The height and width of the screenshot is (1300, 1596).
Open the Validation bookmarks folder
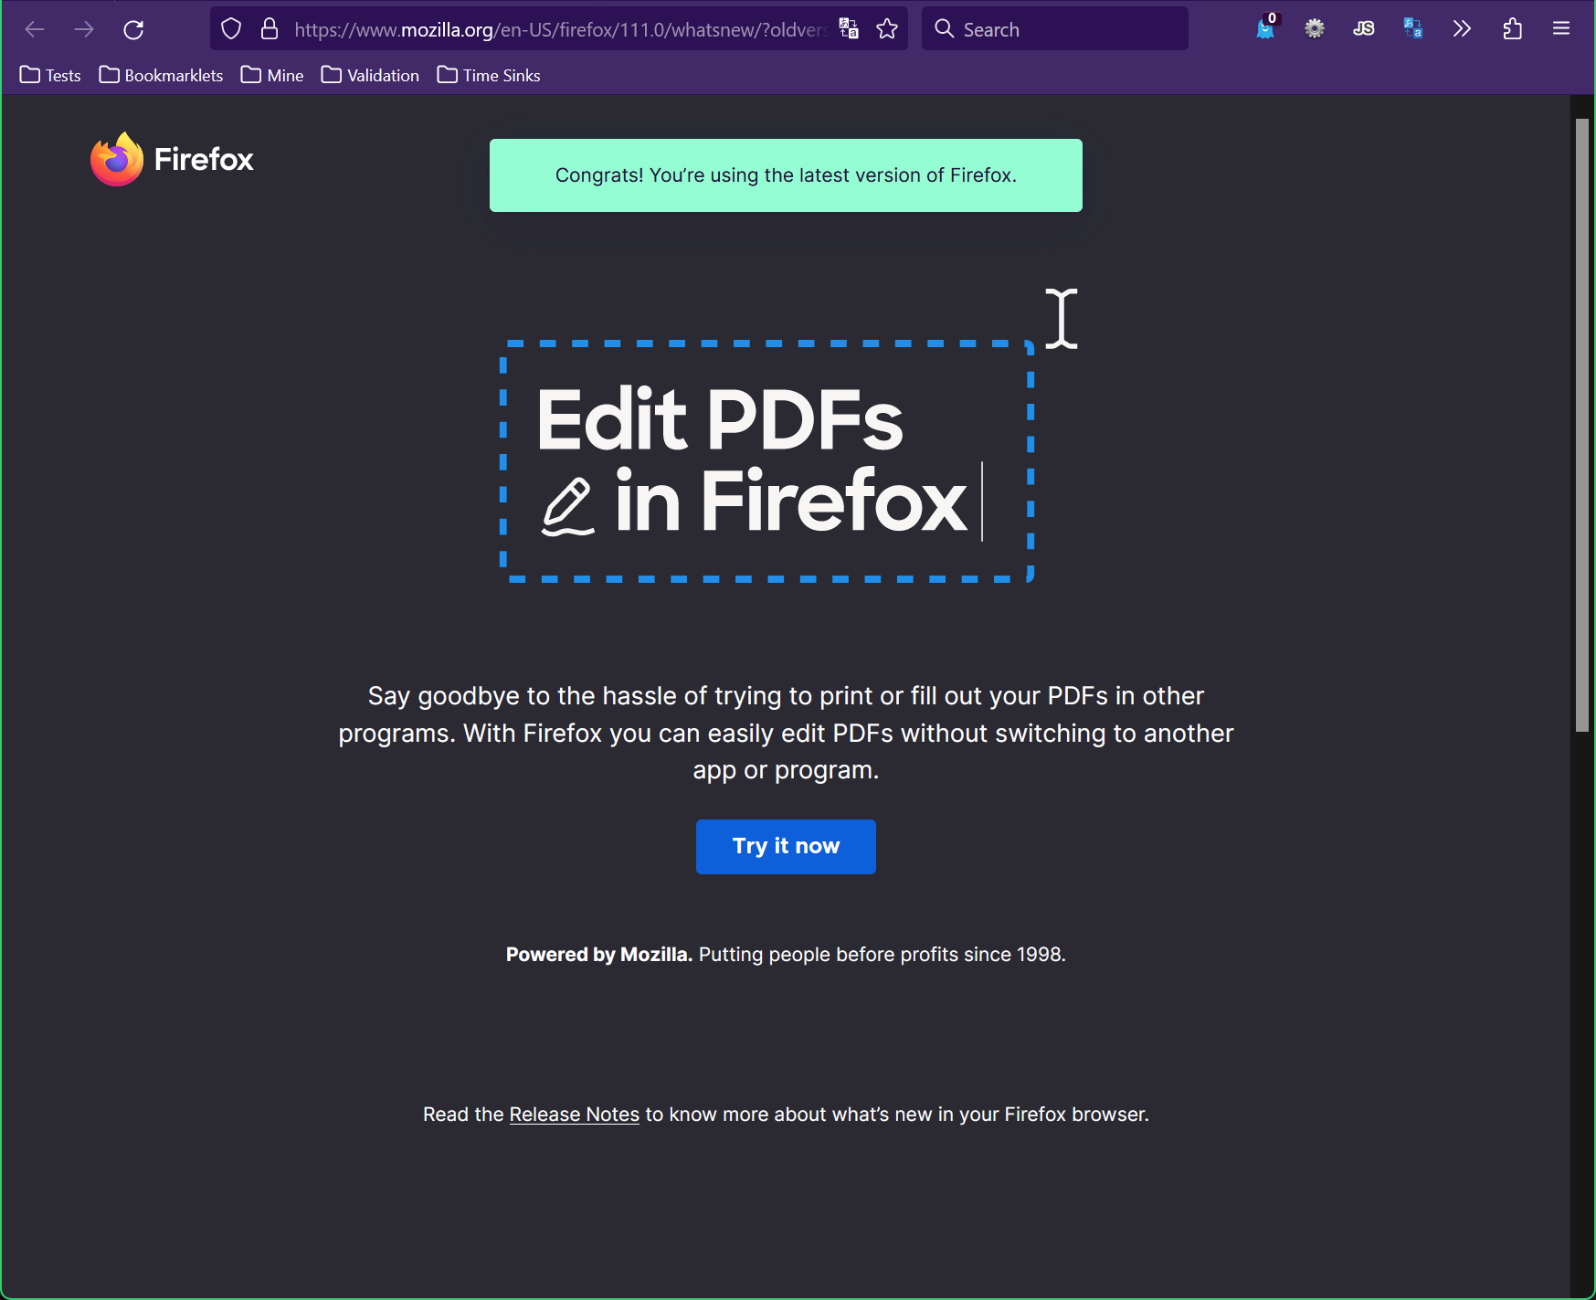pos(370,75)
